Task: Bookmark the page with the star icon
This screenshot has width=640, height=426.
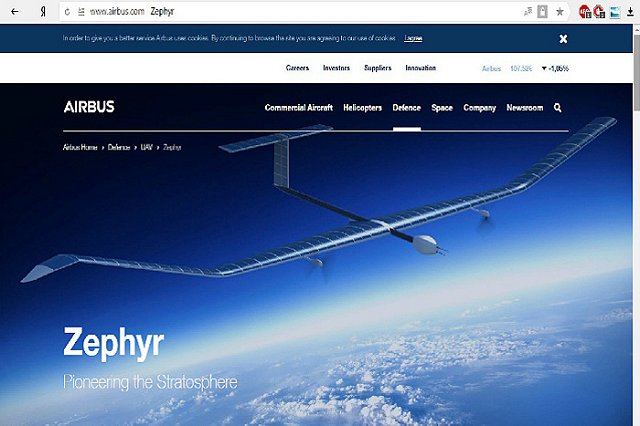Action: pyautogui.click(x=560, y=12)
